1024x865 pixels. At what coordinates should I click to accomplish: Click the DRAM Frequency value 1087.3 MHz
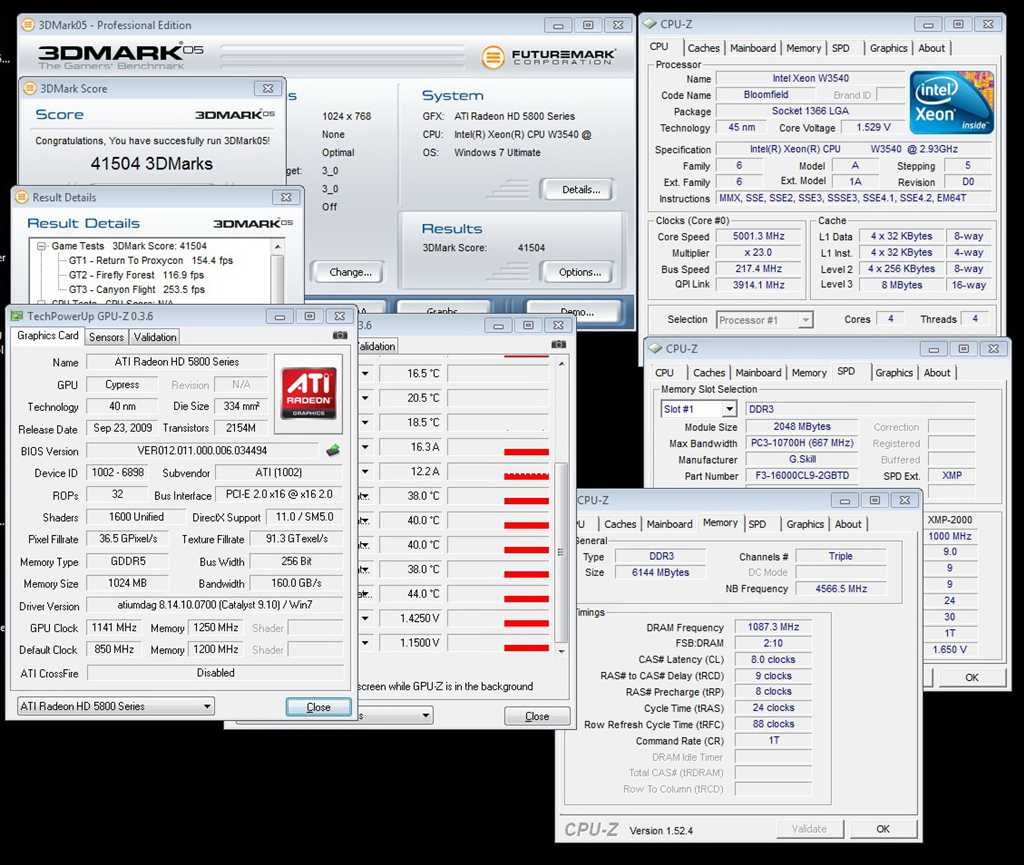coord(773,627)
